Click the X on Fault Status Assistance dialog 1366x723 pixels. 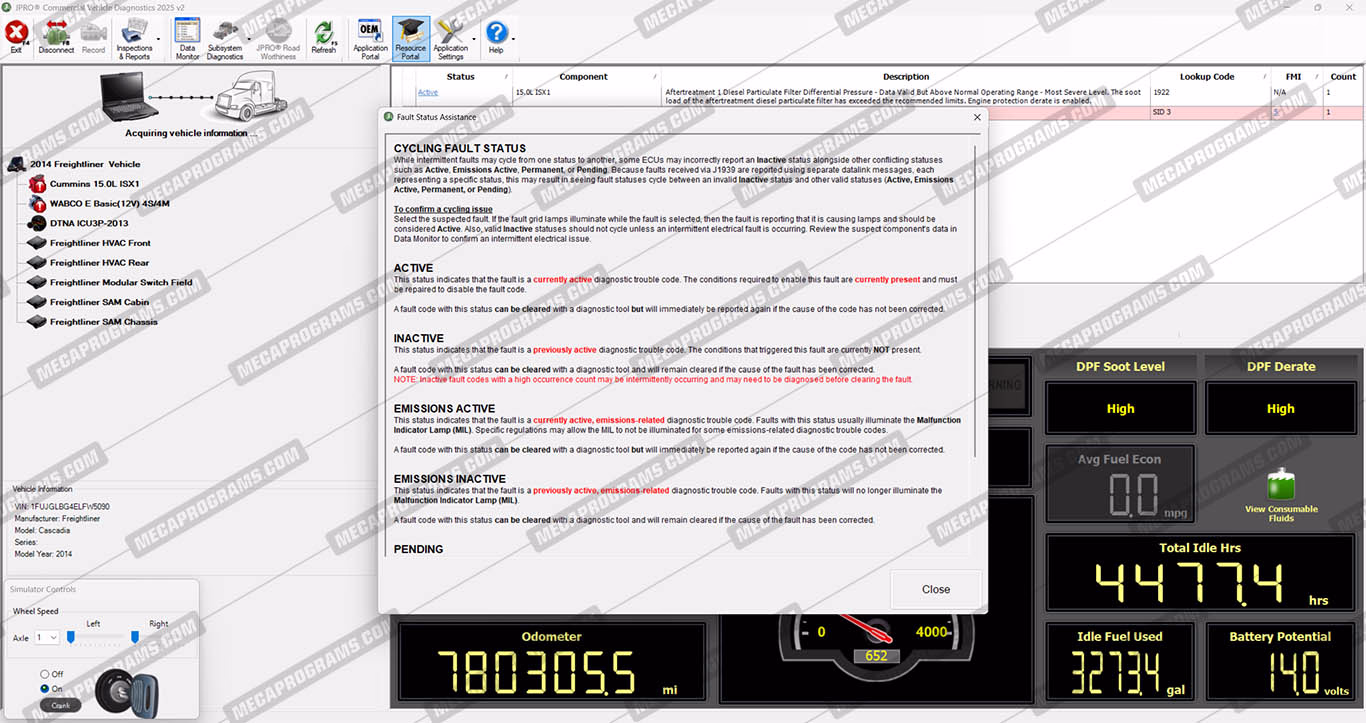tap(977, 117)
